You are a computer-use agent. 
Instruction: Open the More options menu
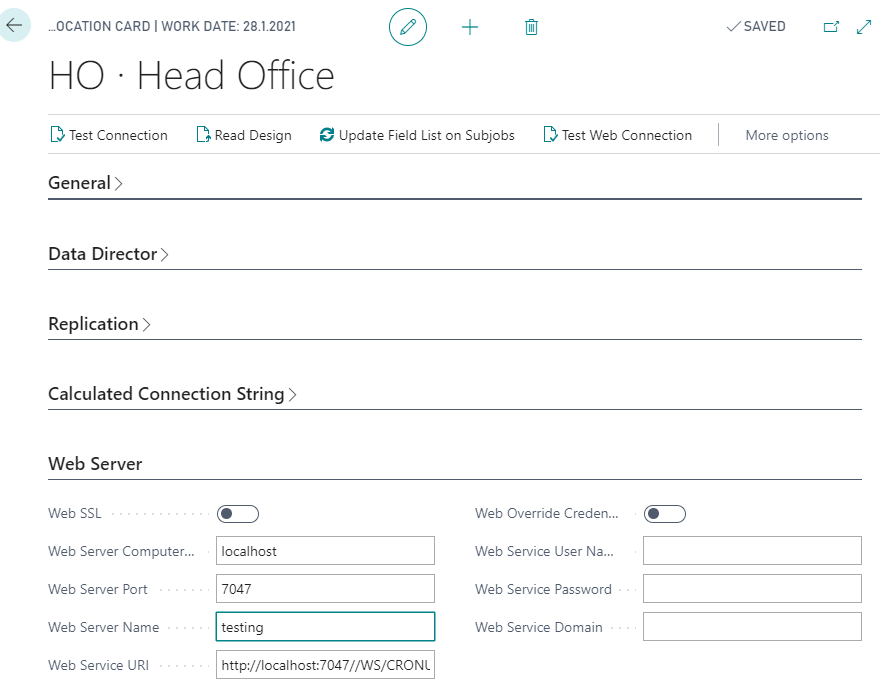787,135
